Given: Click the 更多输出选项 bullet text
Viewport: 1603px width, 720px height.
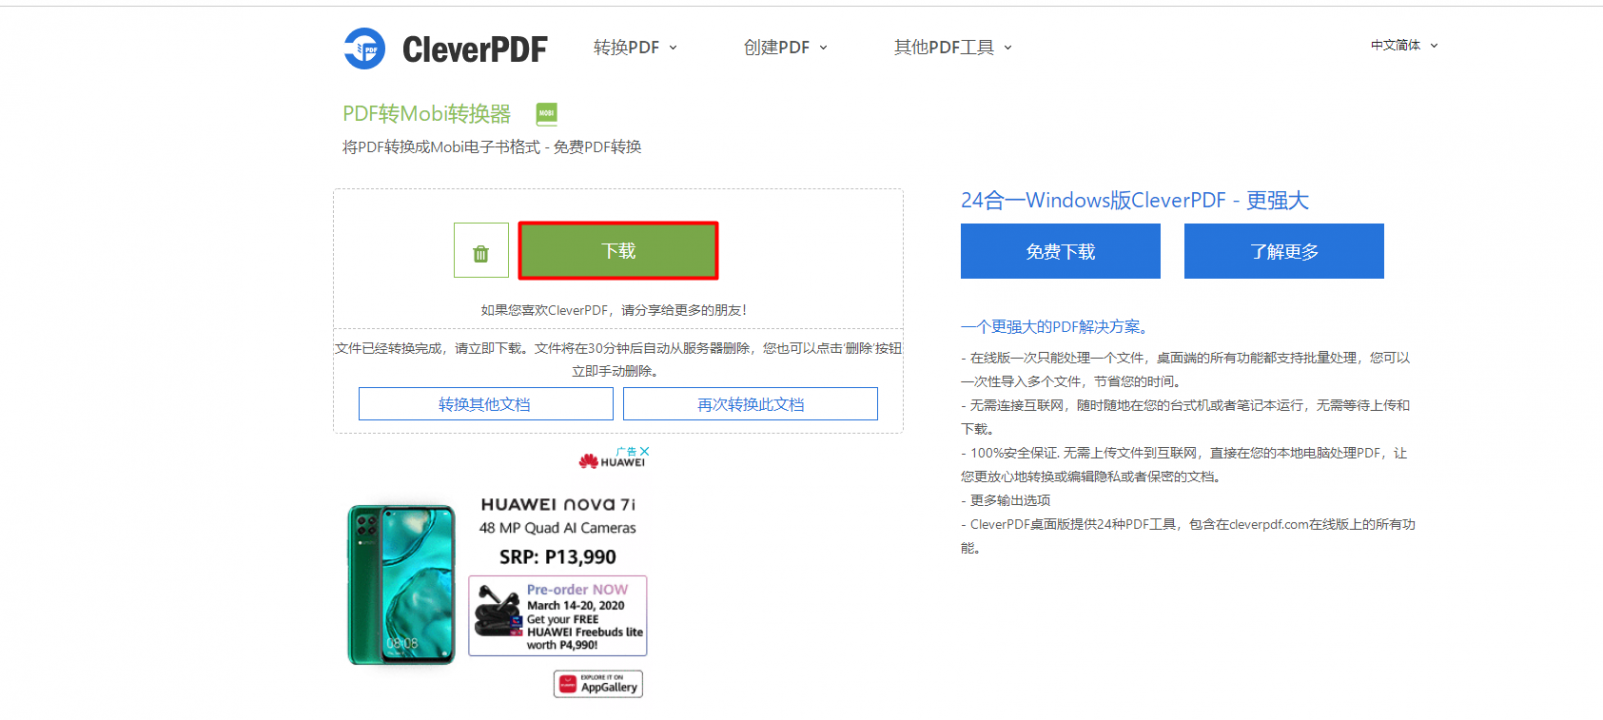Looking at the screenshot, I should coord(1006,500).
